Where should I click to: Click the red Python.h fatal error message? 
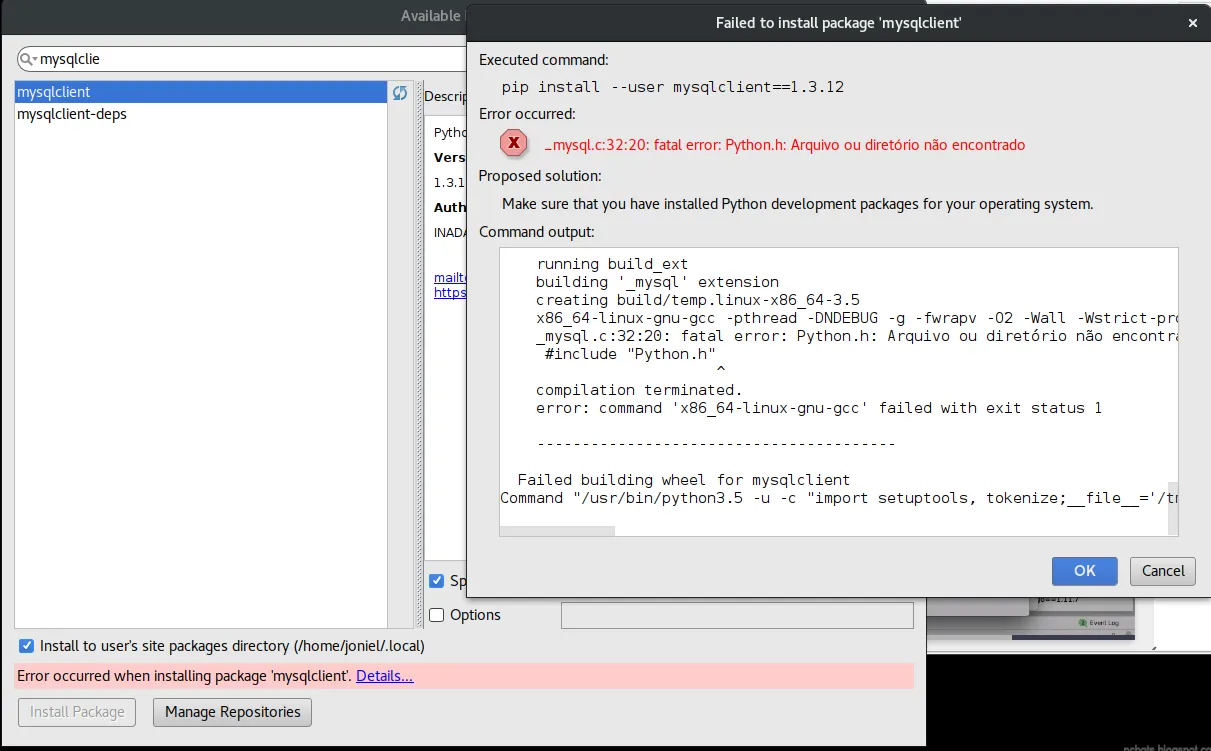tap(785, 145)
